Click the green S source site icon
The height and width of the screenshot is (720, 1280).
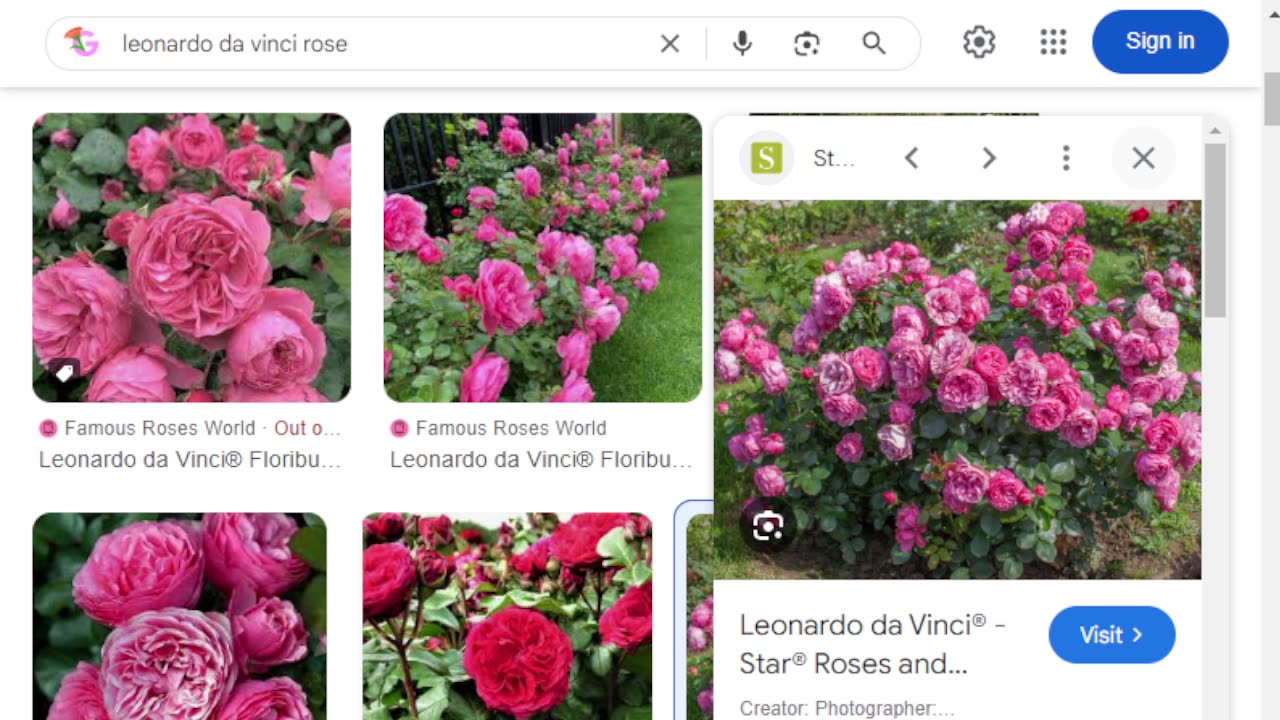tap(767, 158)
